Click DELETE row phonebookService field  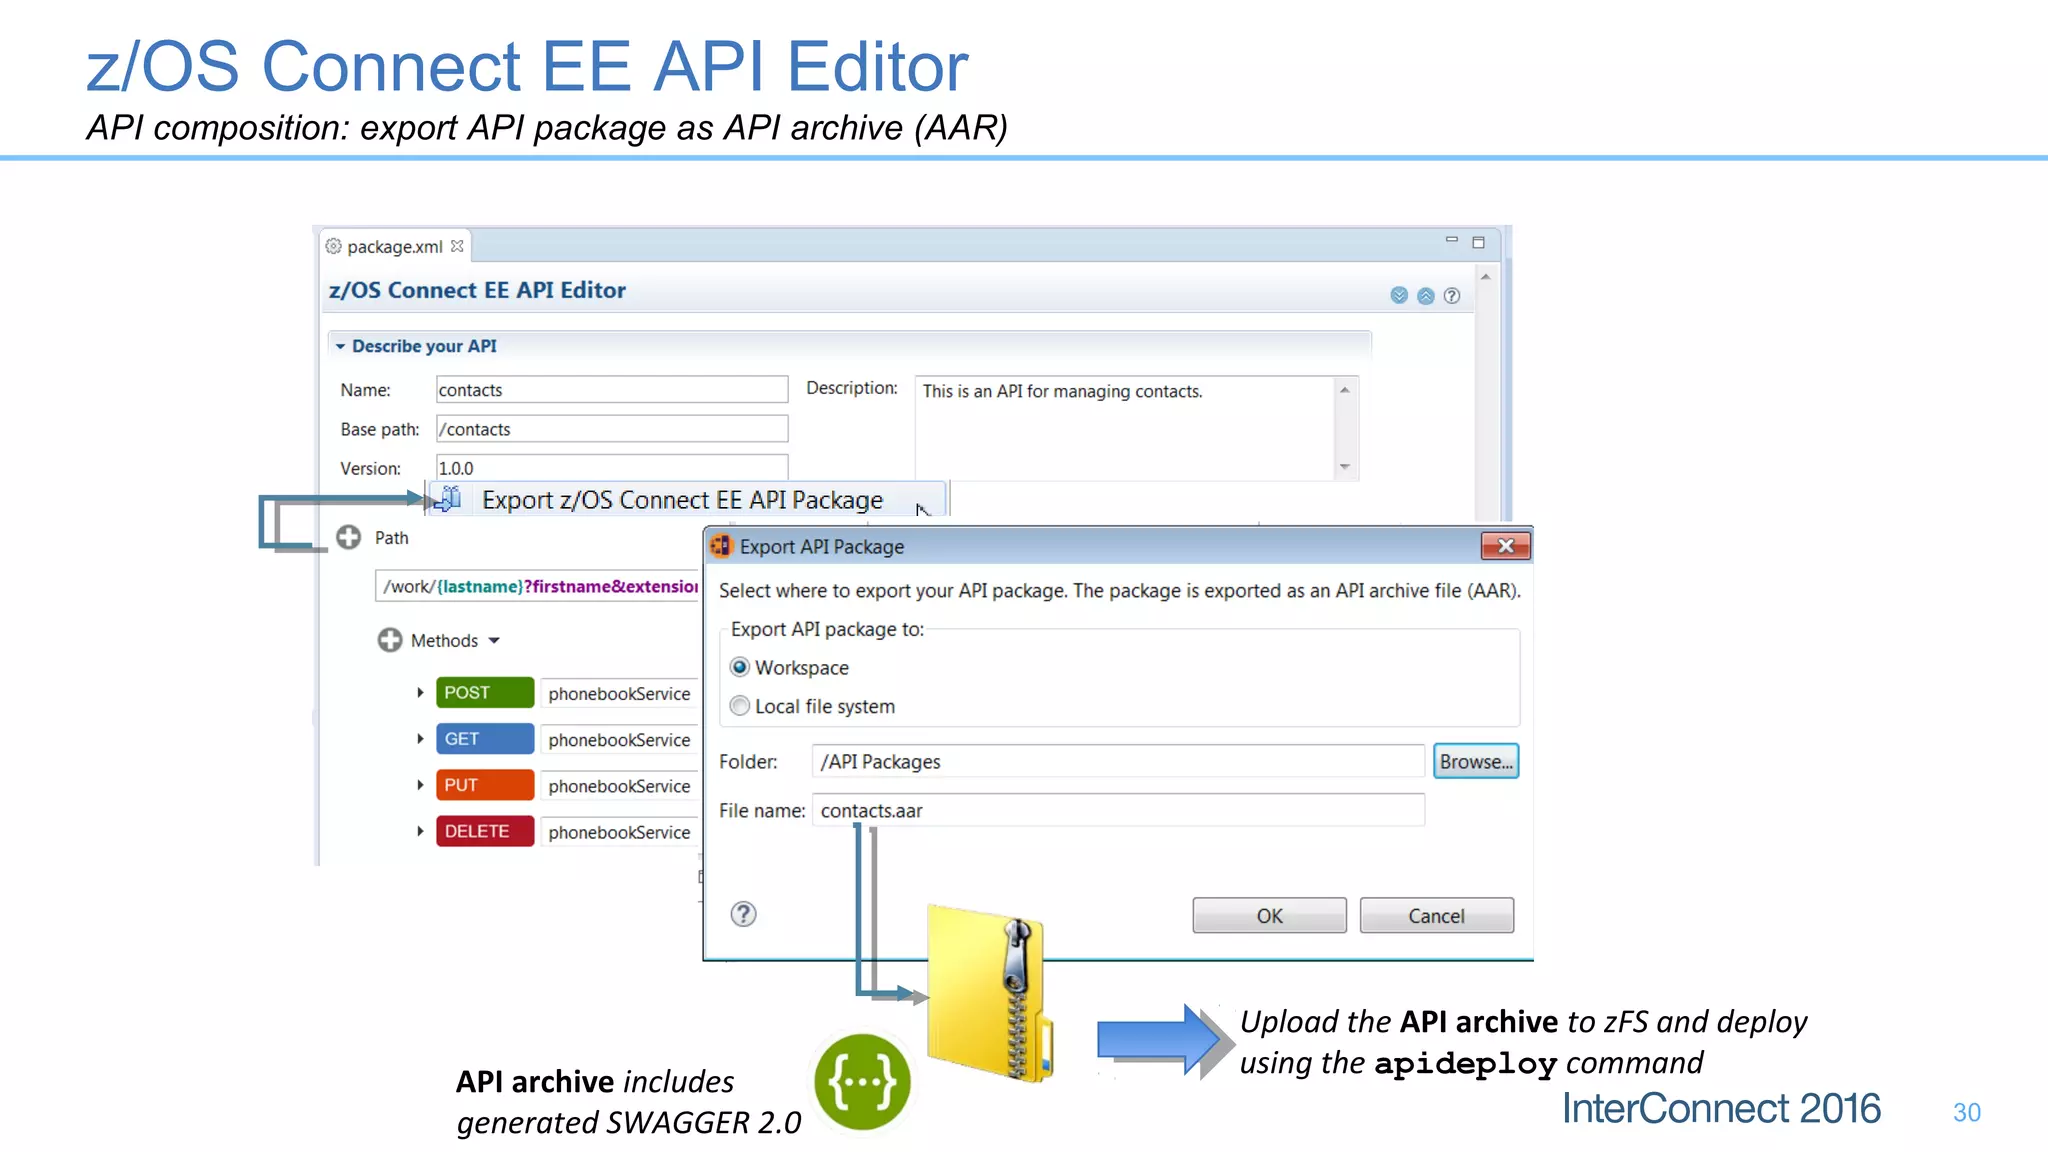click(x=621, y=832)
